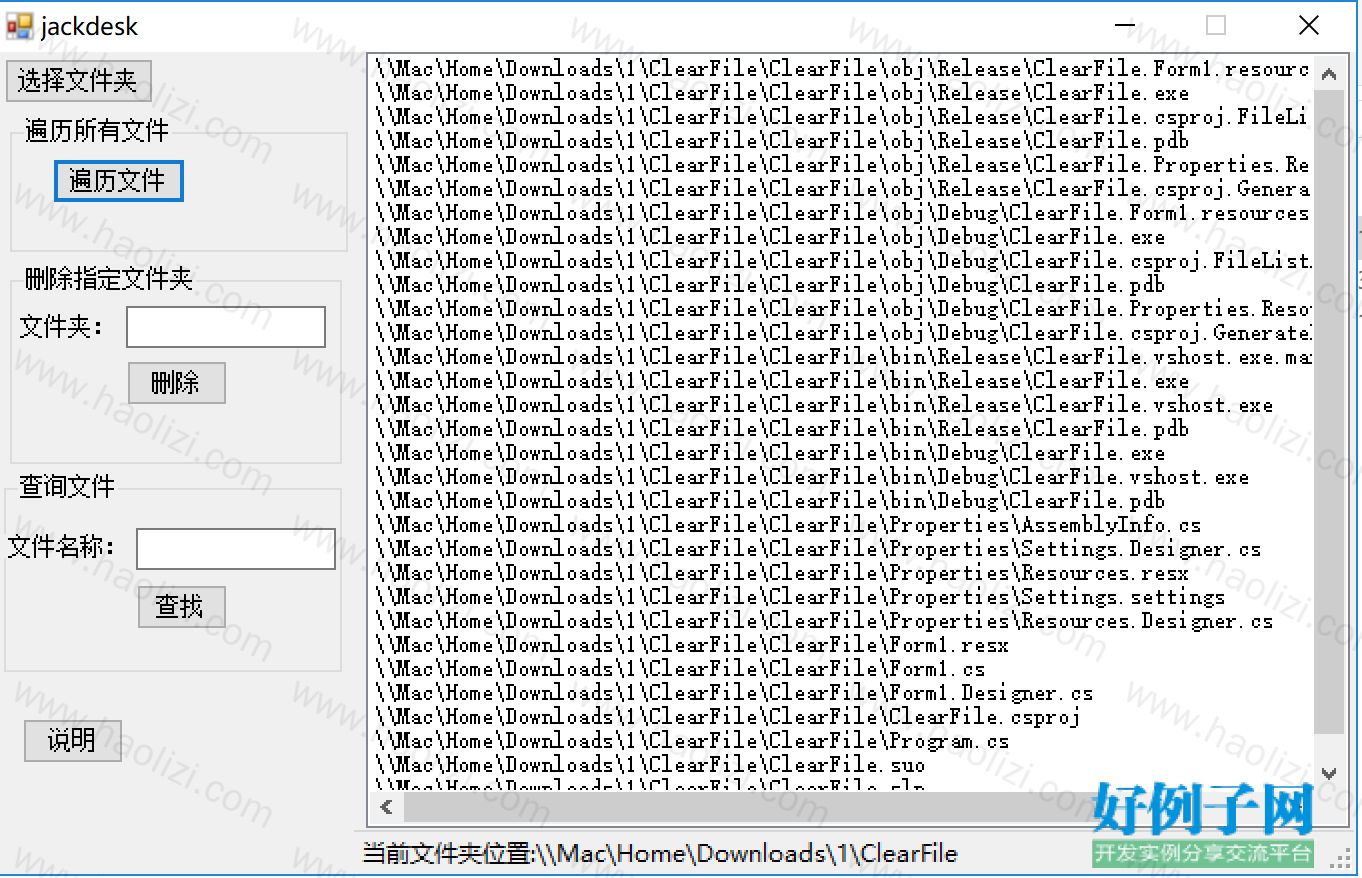The height and width of the screenshot is (878, 1362).
Task: Select the ClearFile\ClearFile.suo line
Action: pyautogui.click(x=651, y=765)
